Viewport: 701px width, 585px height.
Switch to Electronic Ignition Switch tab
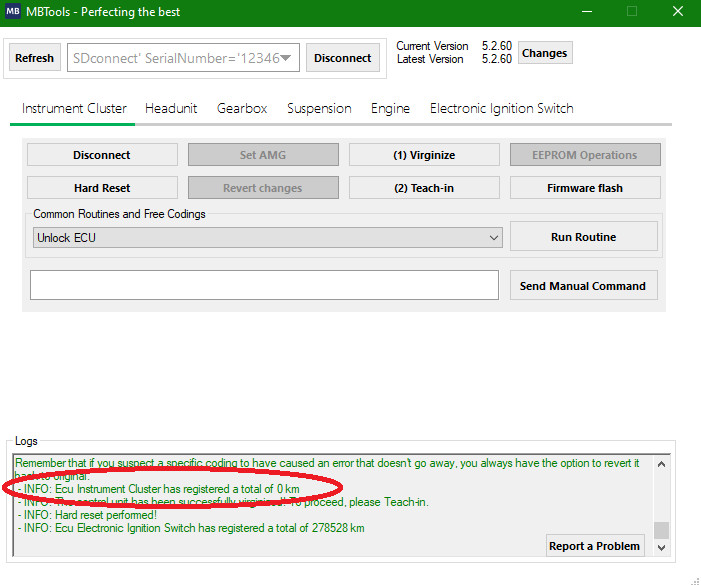[x=501, y=108]
